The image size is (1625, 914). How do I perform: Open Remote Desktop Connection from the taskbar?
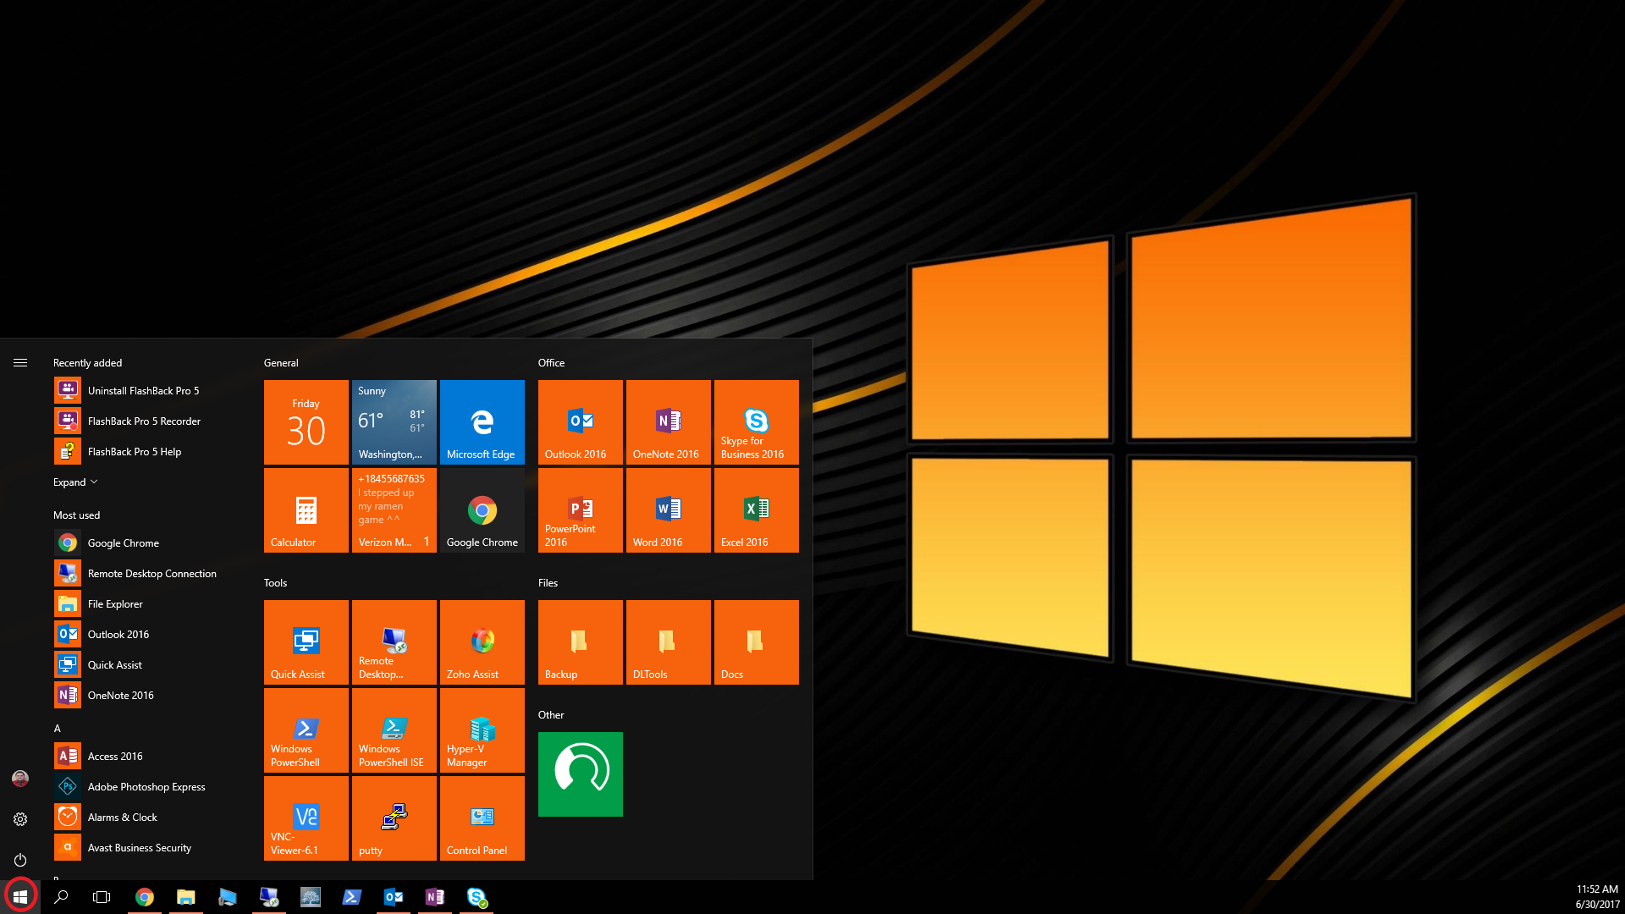point(269,897)
